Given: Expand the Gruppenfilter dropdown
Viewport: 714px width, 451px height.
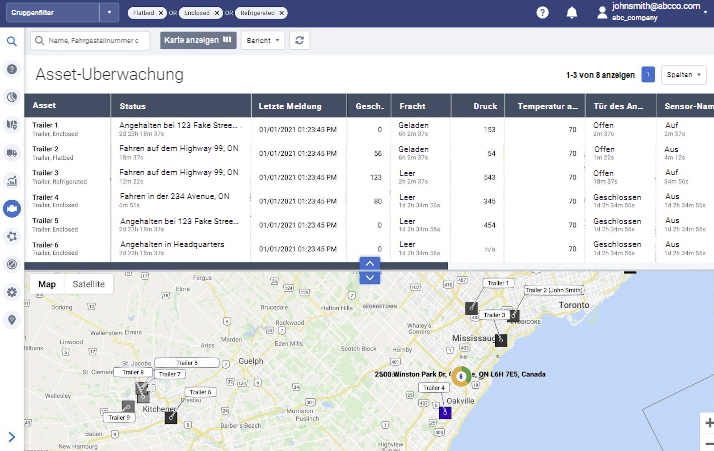Looking at the screenshot, I should [x=108, y=13].
